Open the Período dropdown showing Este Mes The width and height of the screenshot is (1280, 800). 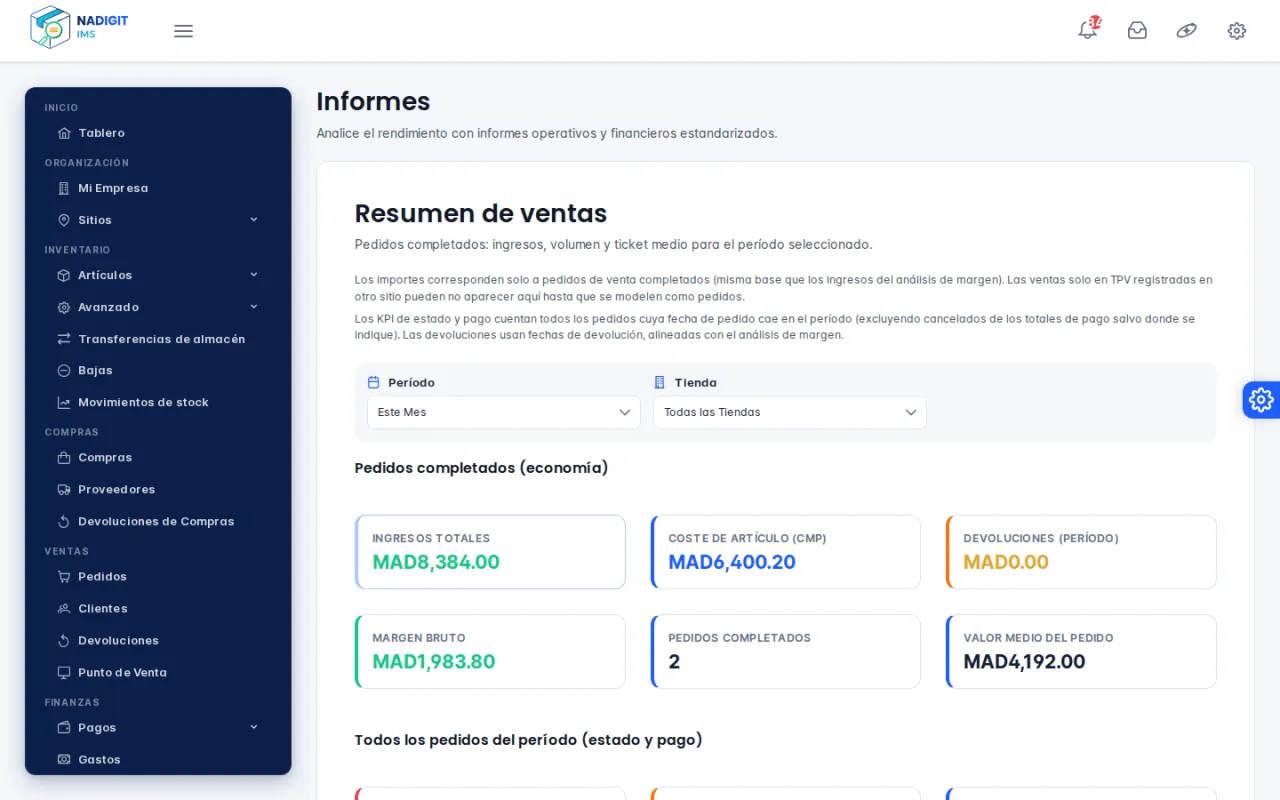(x=504, y=412)
